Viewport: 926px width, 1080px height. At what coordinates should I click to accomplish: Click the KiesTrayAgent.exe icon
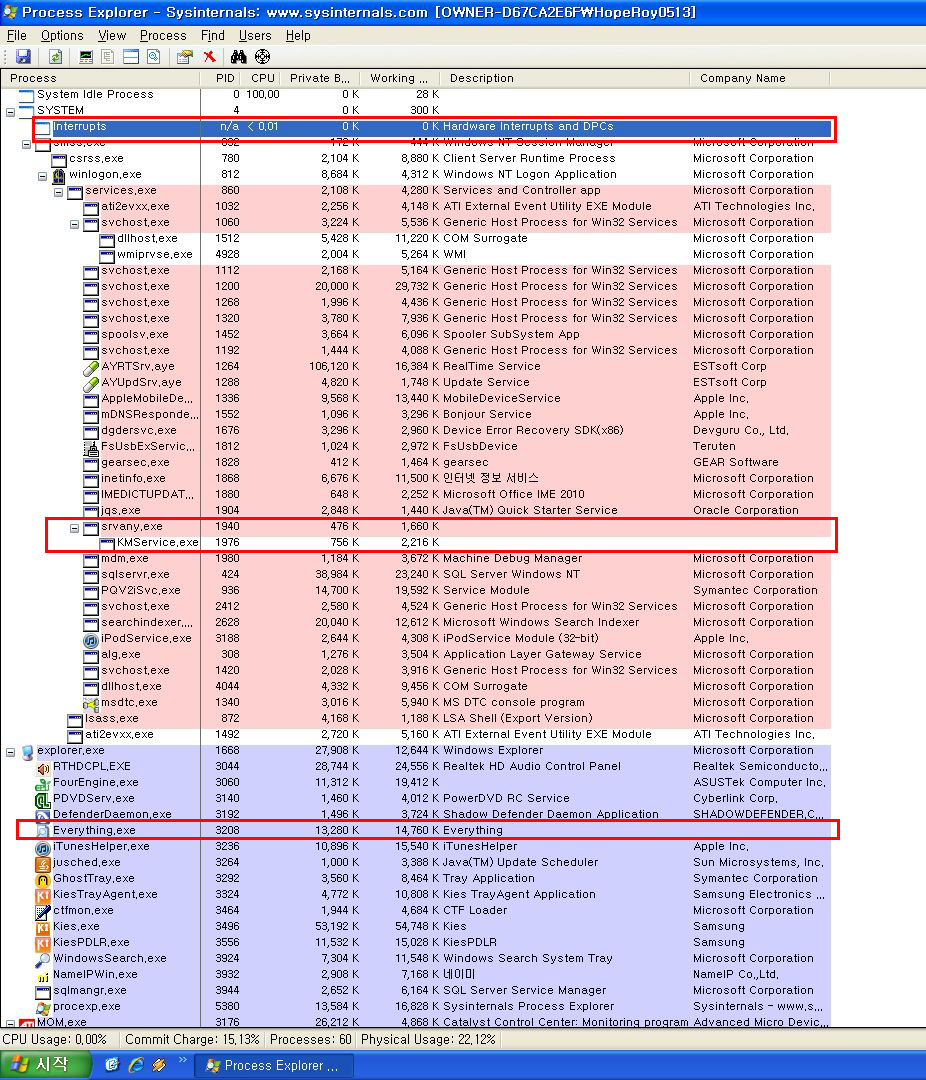coord(43,895)
